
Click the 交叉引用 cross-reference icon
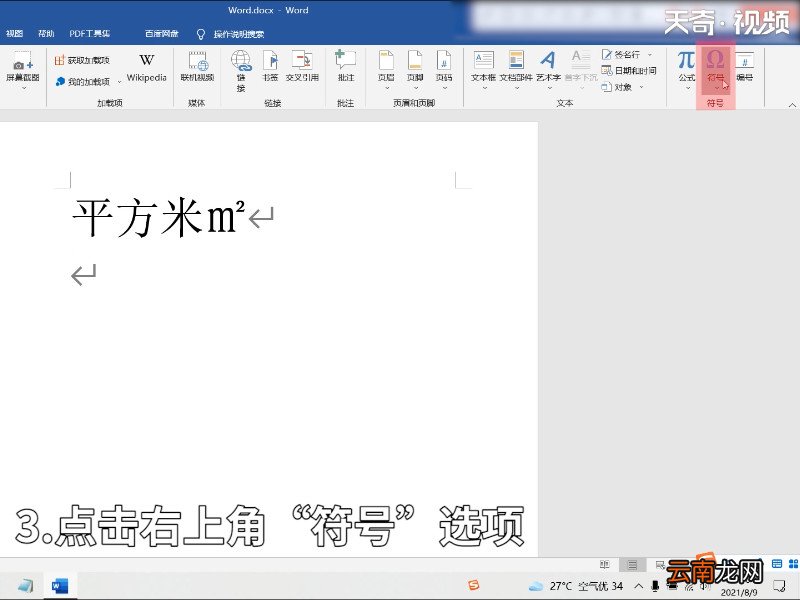tap(302, 60)
